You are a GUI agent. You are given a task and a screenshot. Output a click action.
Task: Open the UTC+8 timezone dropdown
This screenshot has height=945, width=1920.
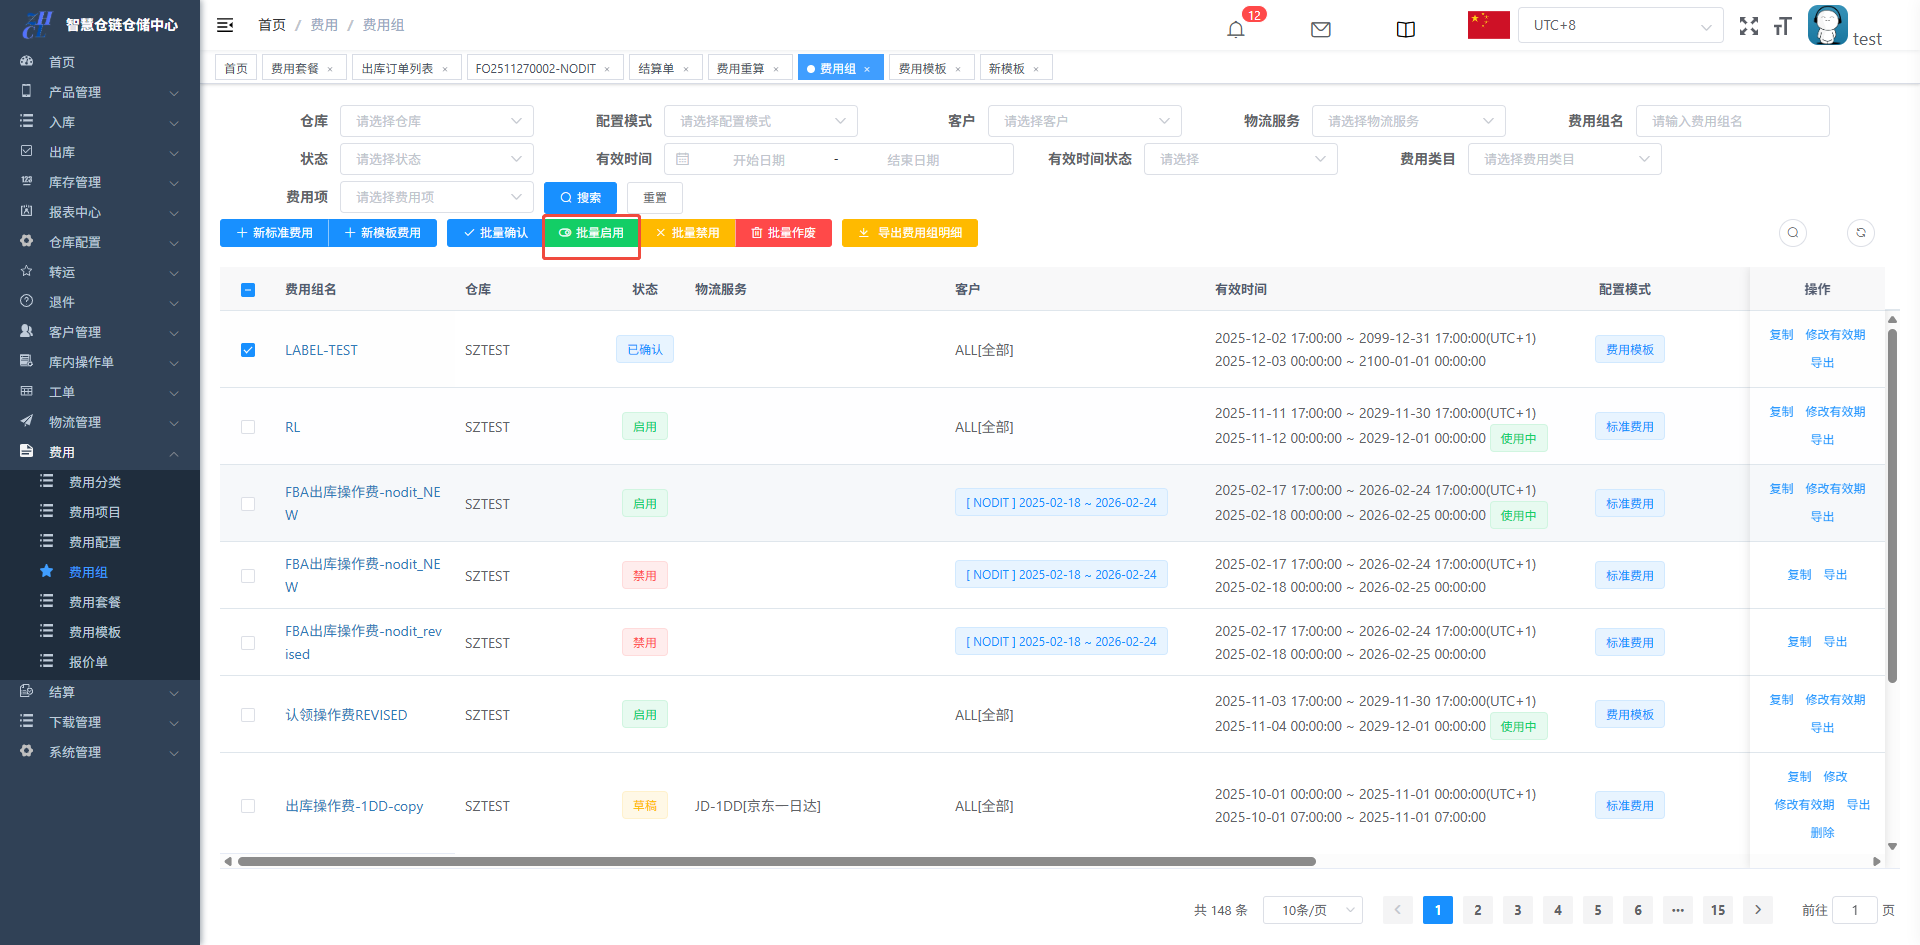tap(1620, 26)
